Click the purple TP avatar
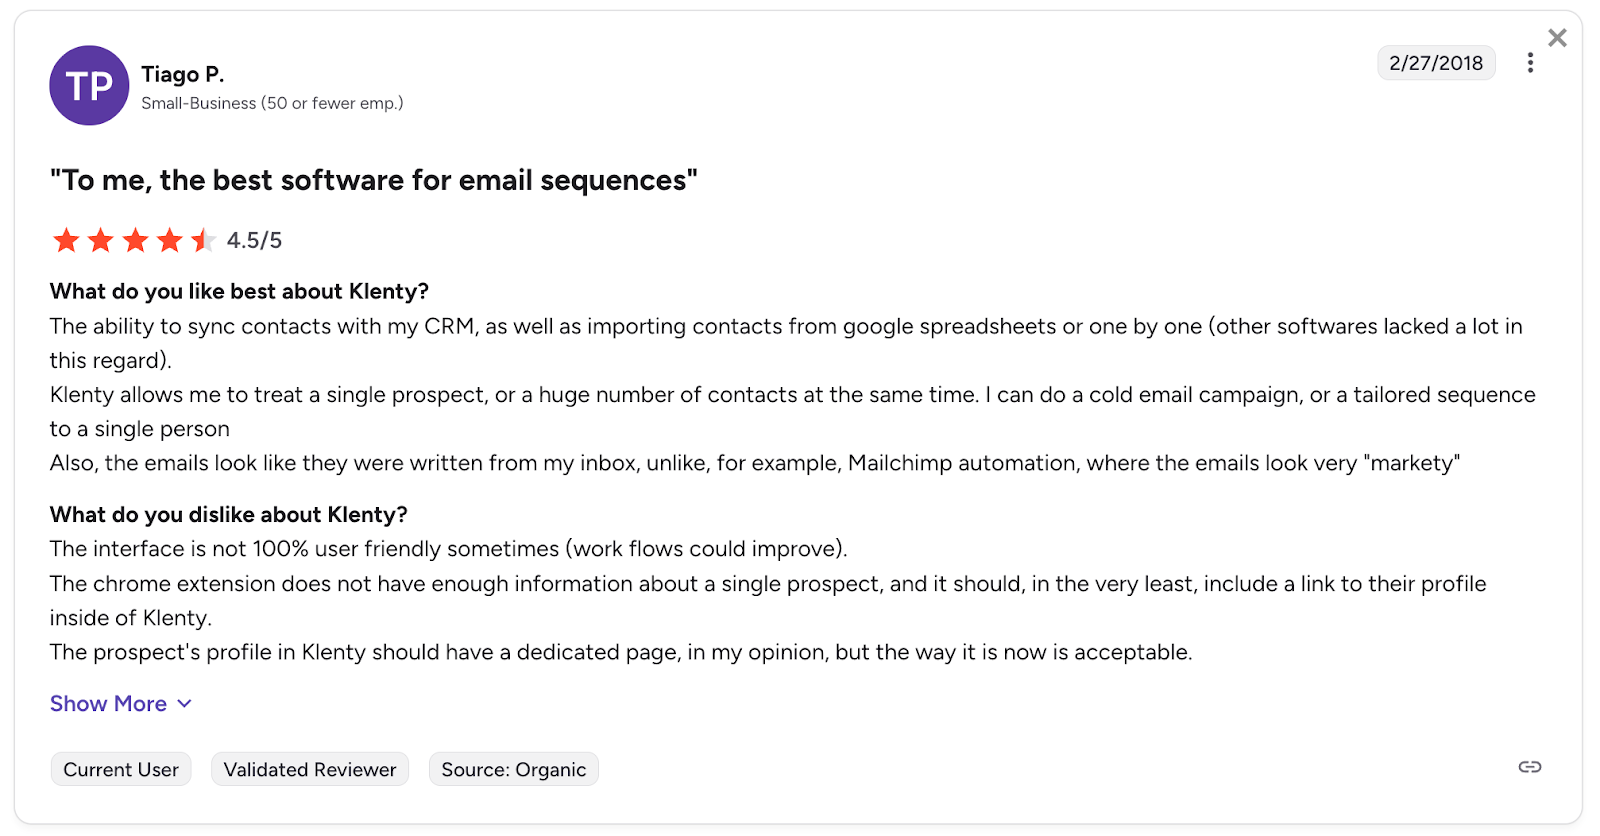This screenshot has height=836, width=1600. pyautogui.click(x=89, y=86)
